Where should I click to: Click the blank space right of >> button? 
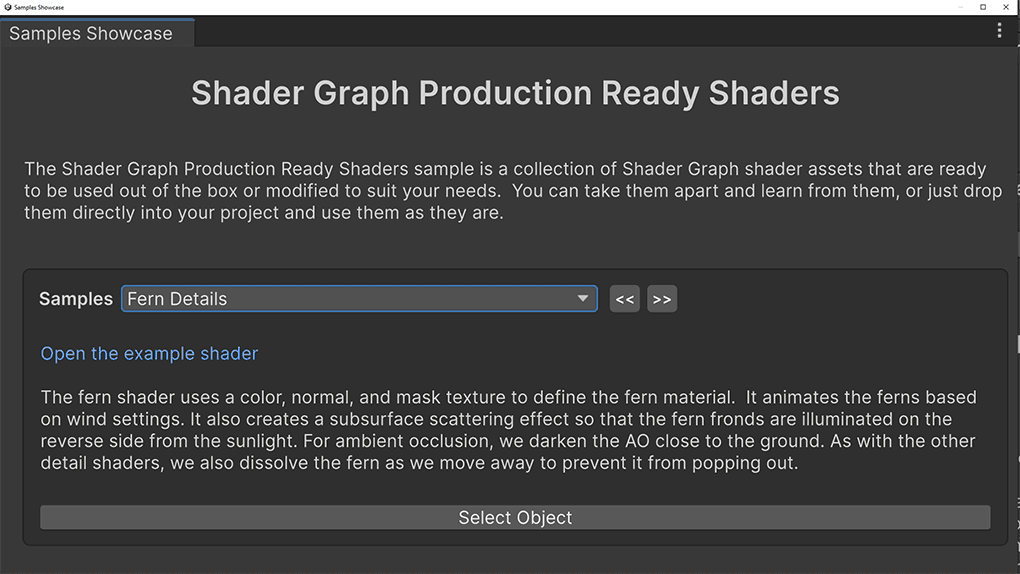(840, 299)
